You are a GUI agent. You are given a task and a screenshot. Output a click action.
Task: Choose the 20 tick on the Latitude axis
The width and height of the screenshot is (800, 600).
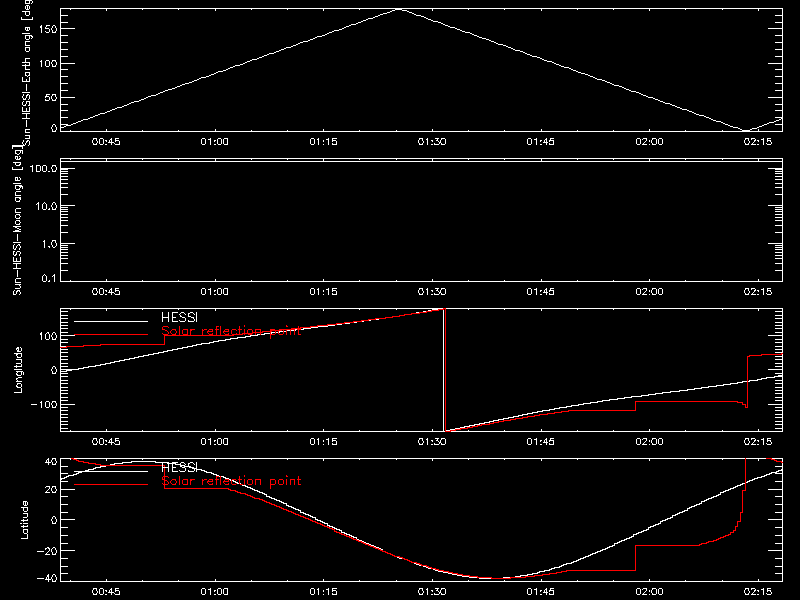click(51, 489)
